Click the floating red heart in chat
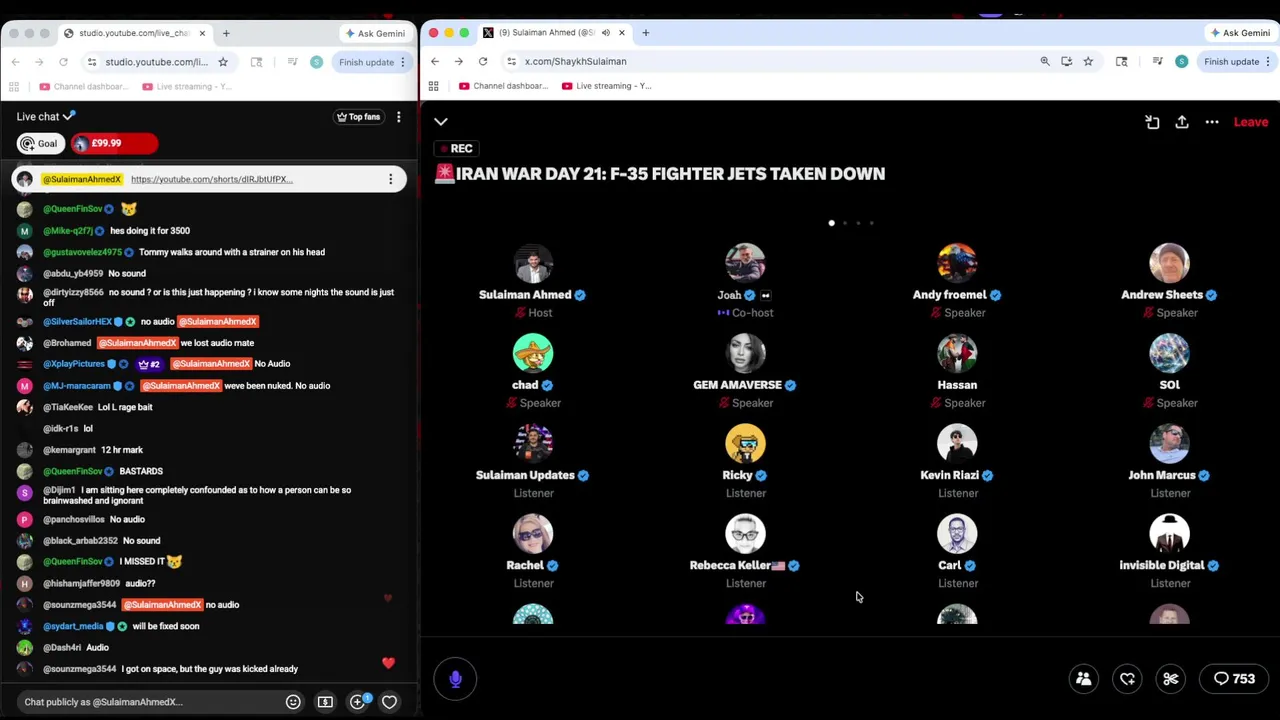Image resolution: width=1280 pixels, height=720 pixels. coord(388,663)
